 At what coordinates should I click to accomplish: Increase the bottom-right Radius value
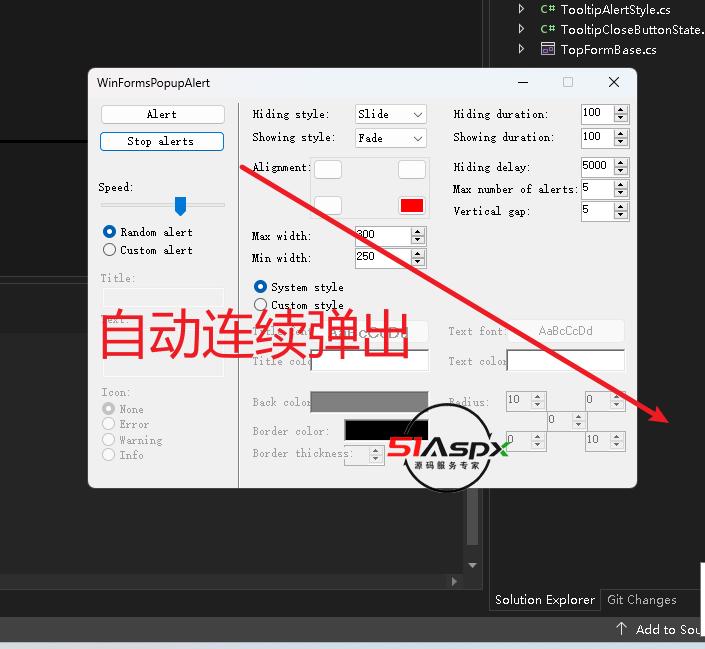point(617,436)
